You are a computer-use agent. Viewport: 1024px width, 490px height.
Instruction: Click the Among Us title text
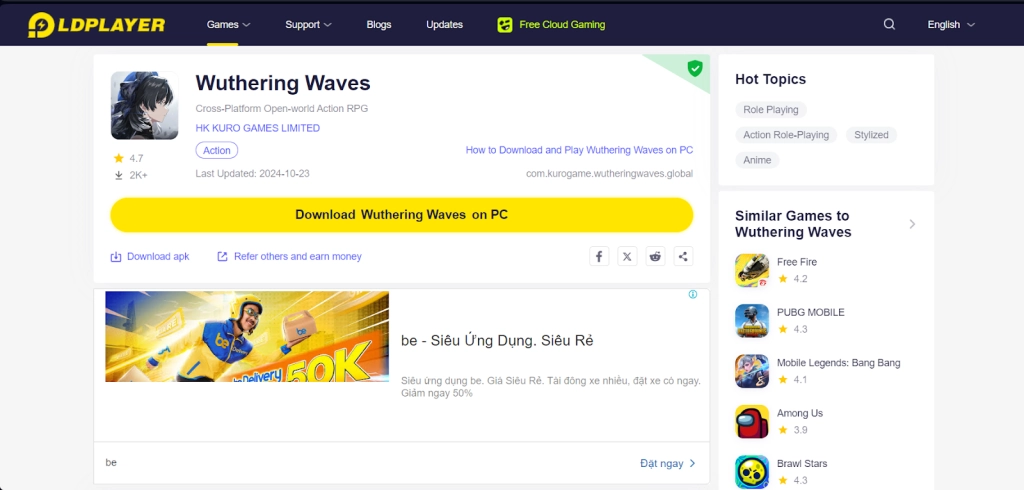click(799, 413)
